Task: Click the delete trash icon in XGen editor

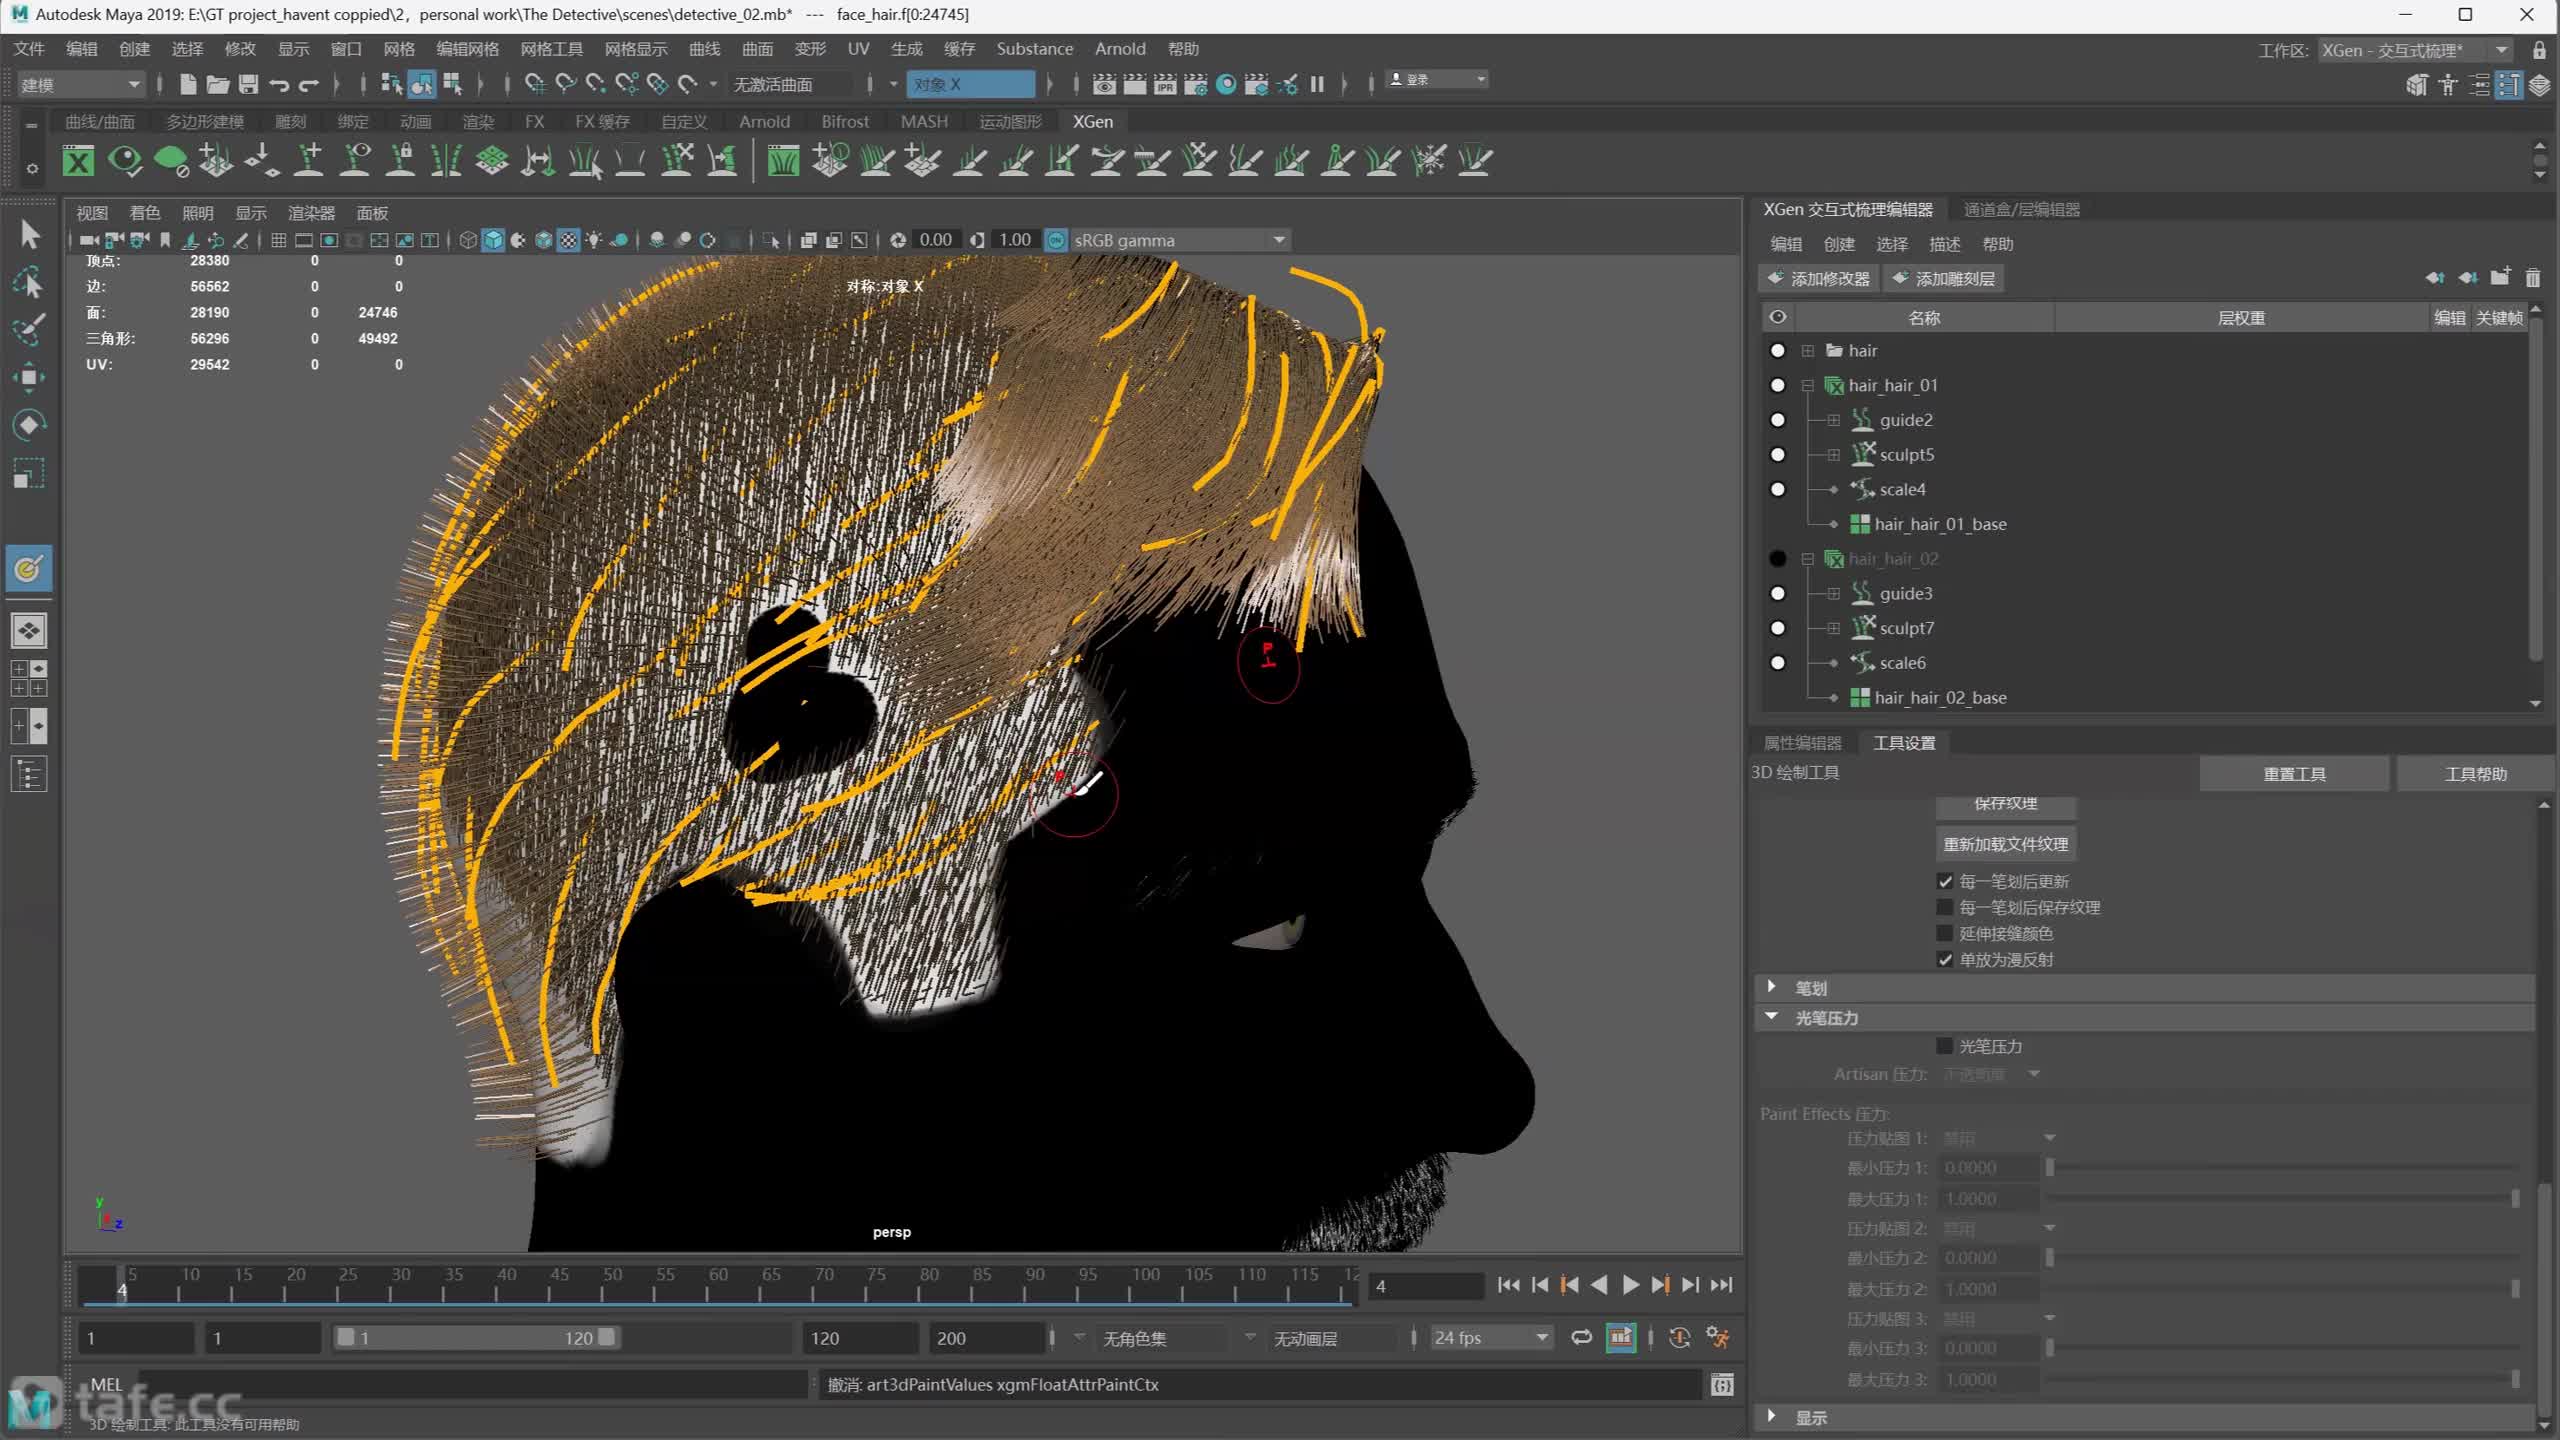Action: pos(2533,278)
